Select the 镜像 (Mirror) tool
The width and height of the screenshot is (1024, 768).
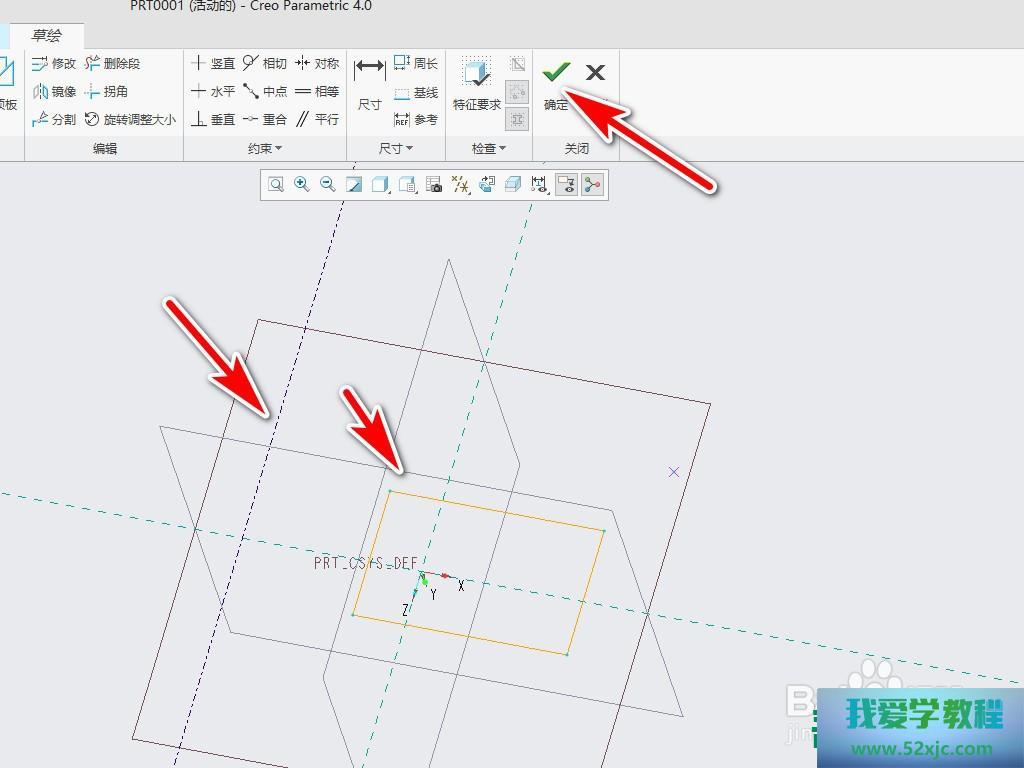pyautogui.click(x=54, y=91)
